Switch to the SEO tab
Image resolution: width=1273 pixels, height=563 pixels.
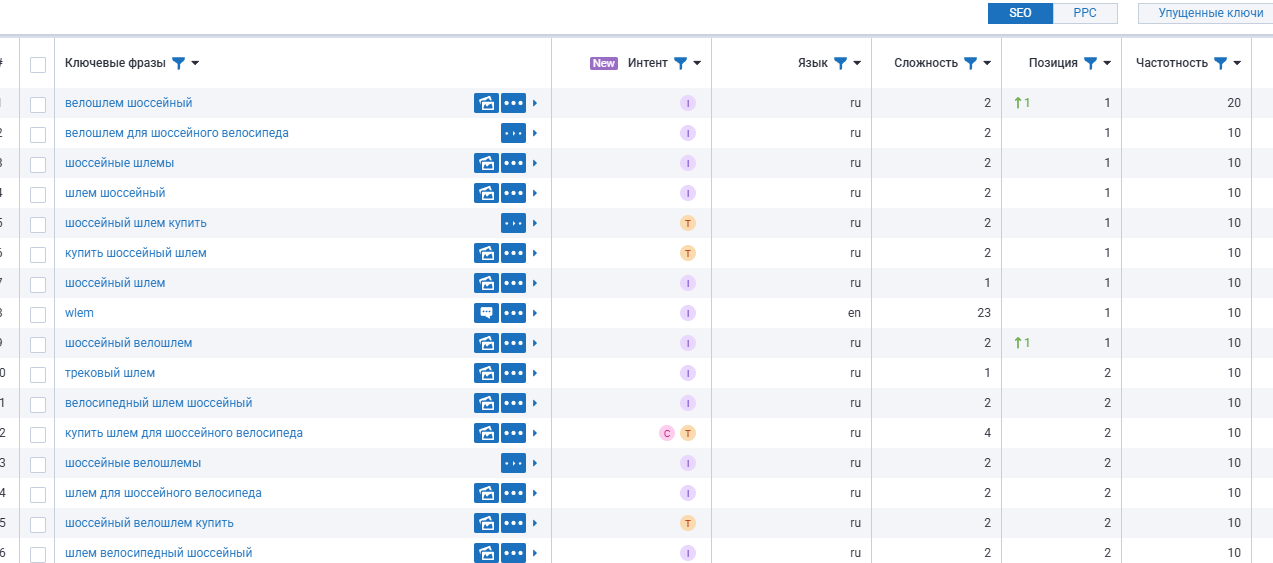click(1020, 13)
